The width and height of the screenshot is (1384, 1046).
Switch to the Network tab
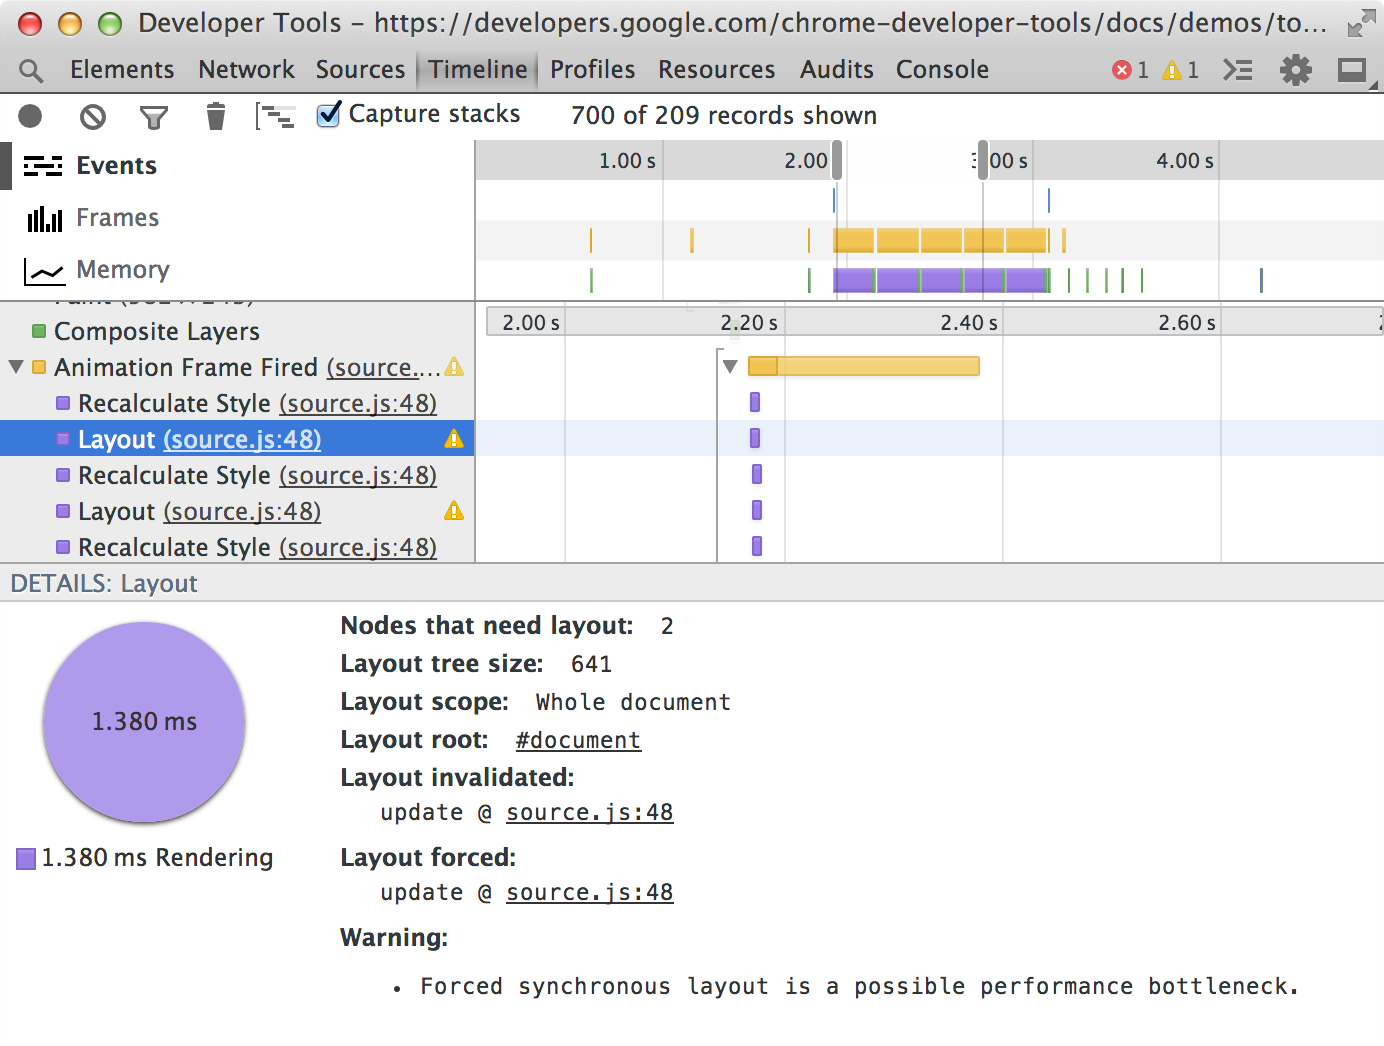[246, 70]
